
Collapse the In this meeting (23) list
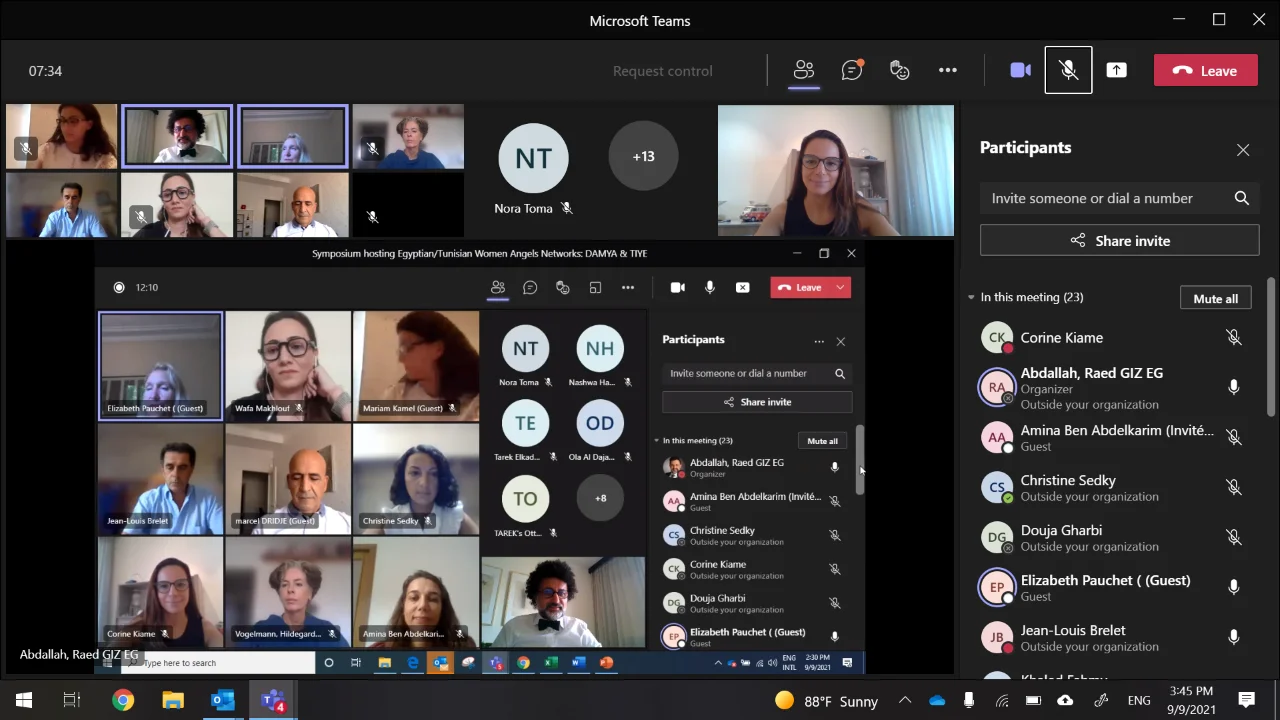point(971,298)
